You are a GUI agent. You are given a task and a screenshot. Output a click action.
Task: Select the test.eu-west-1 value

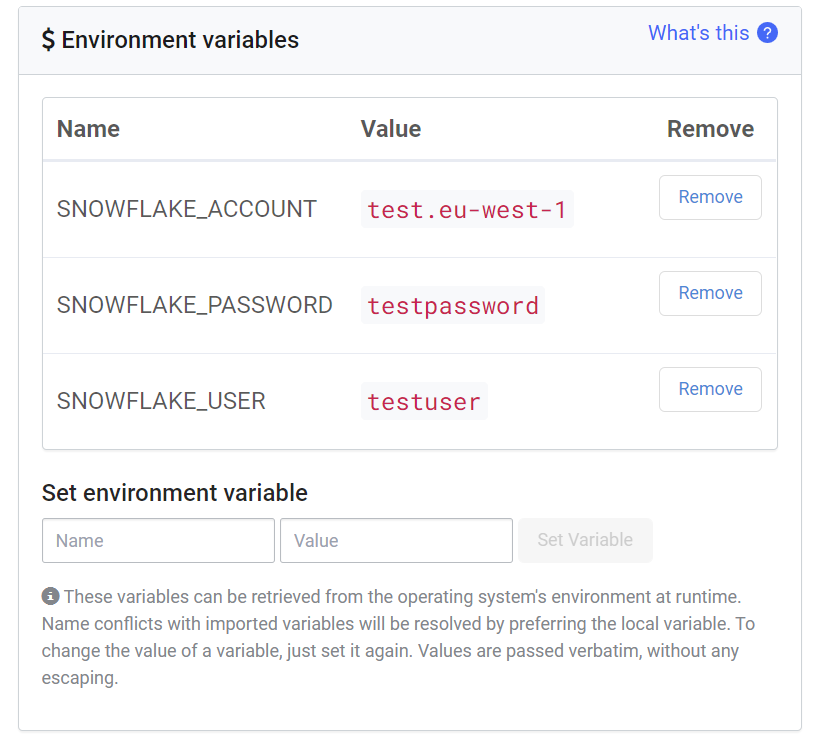pyautogui.click(x=467, y=210)
